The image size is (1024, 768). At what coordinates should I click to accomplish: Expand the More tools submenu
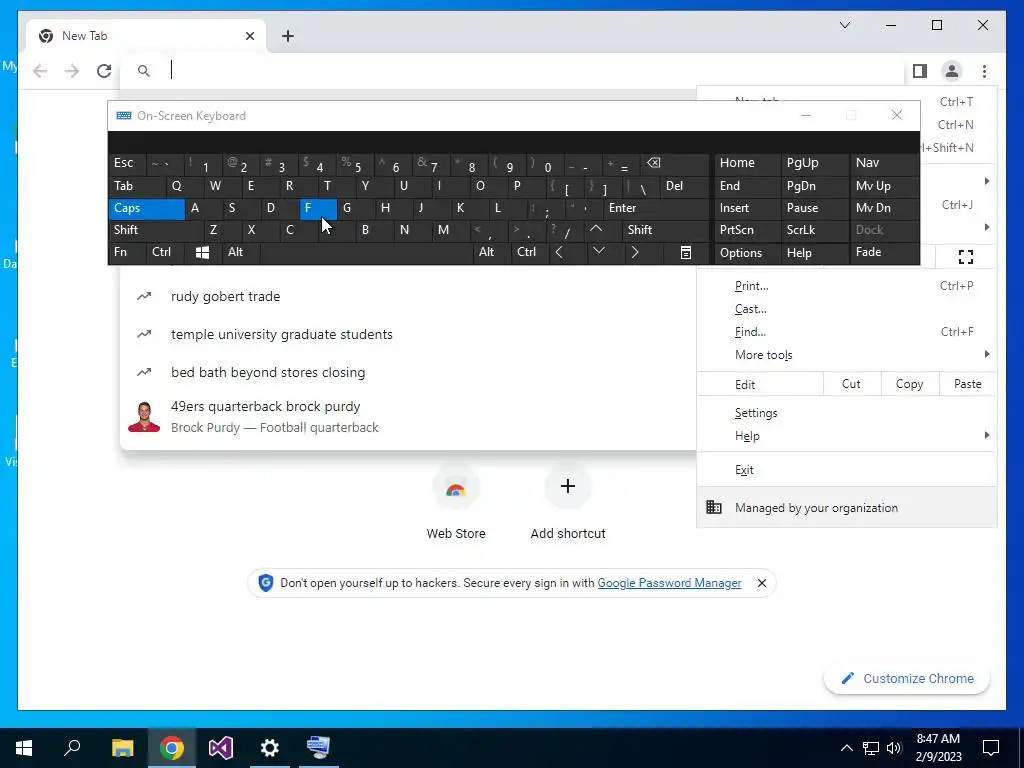[846, 355]
